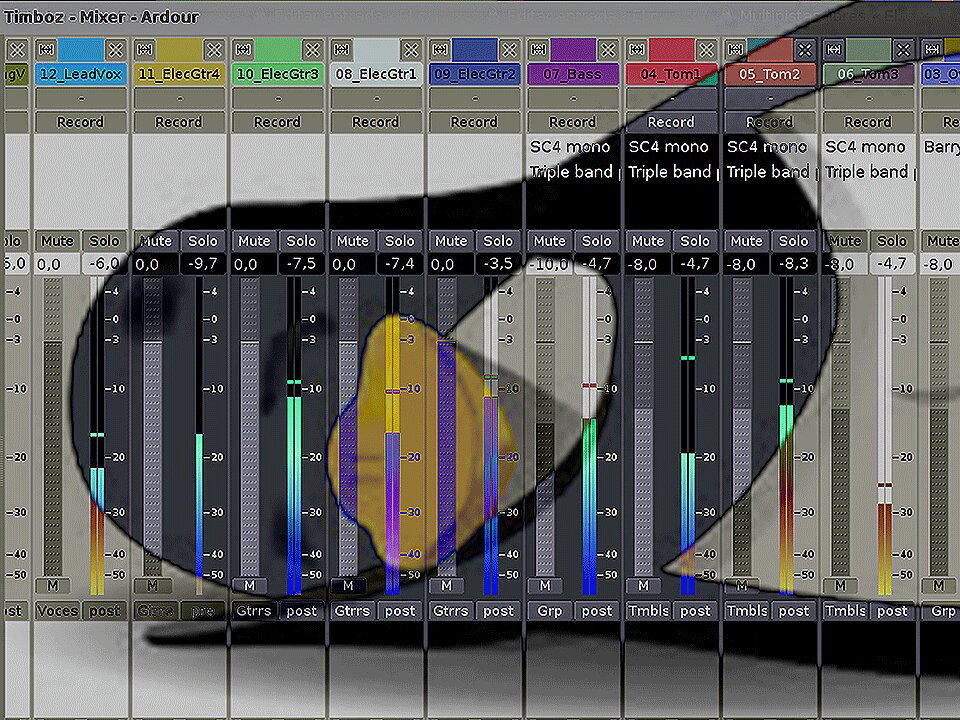Select SC4 mono plugin on 06_Tom3 strip
Image resolution: width=960 pixels, height=720 pixels.
point(868,147)
